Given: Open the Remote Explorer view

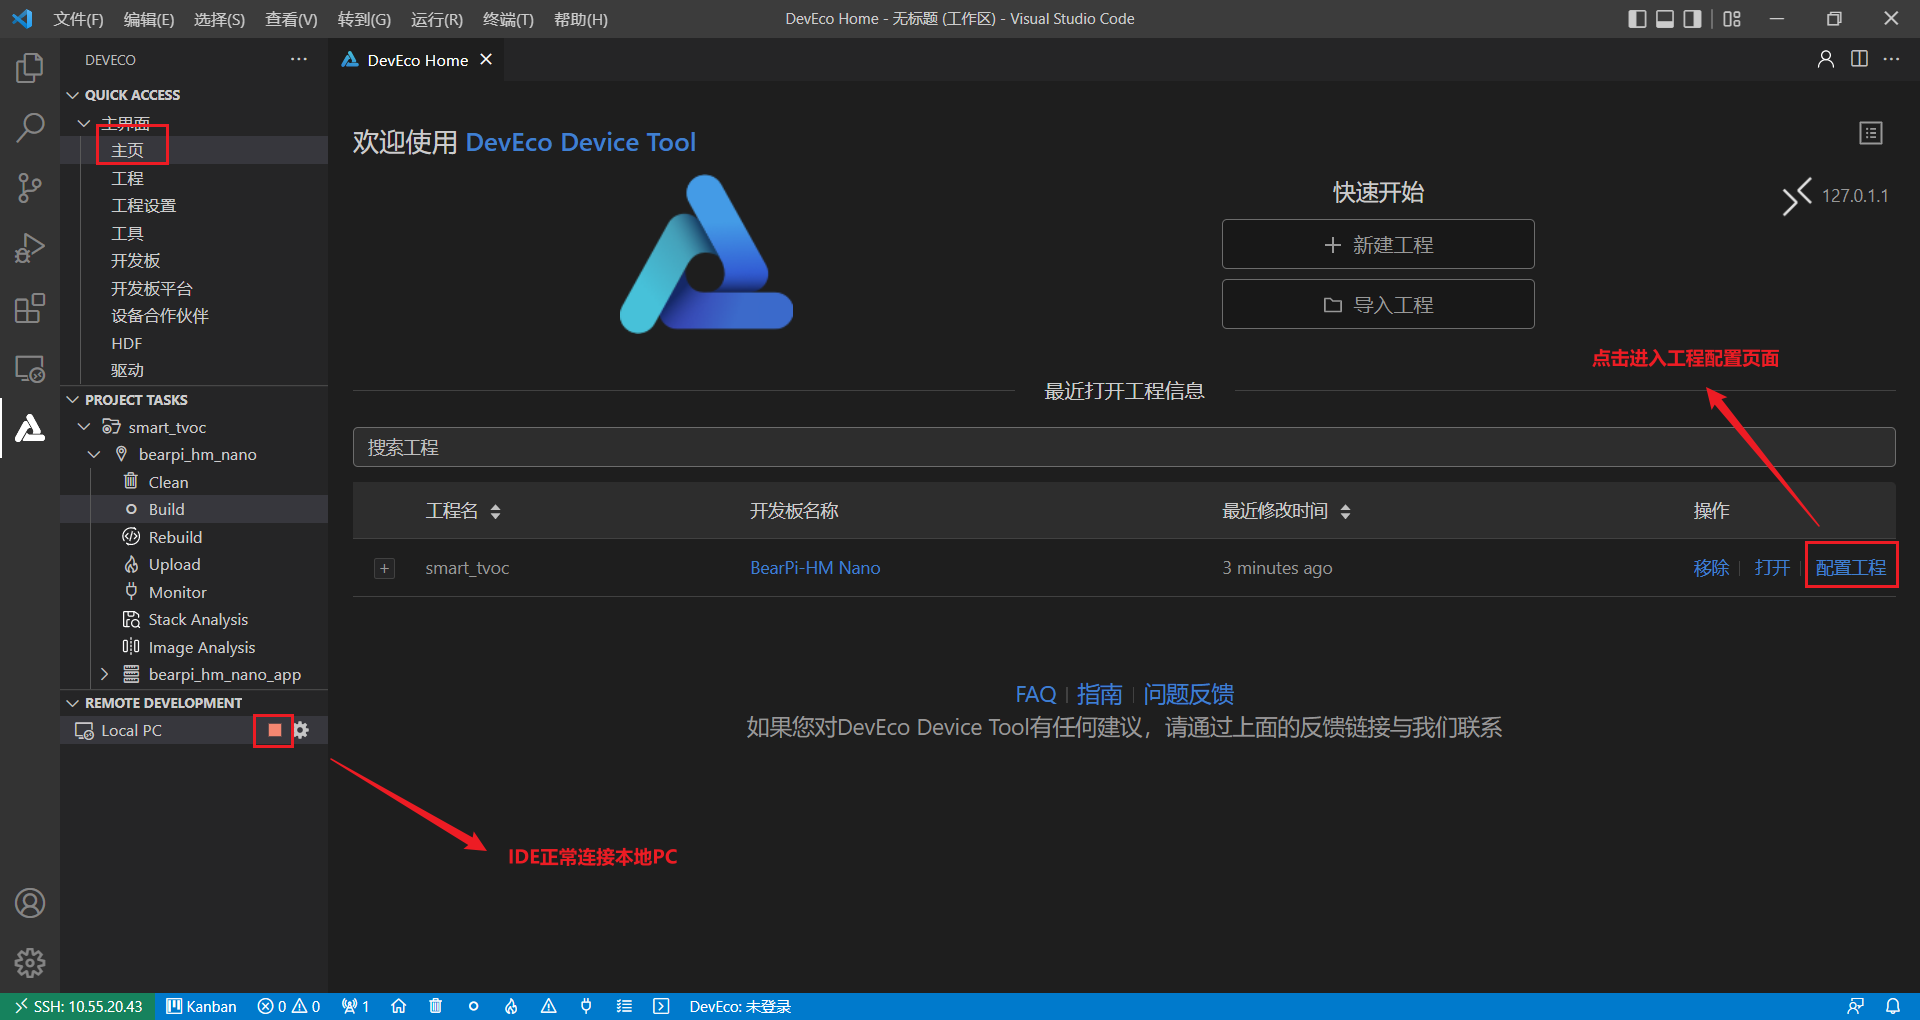Looking at the screenshot, I should tap(30, 368).
